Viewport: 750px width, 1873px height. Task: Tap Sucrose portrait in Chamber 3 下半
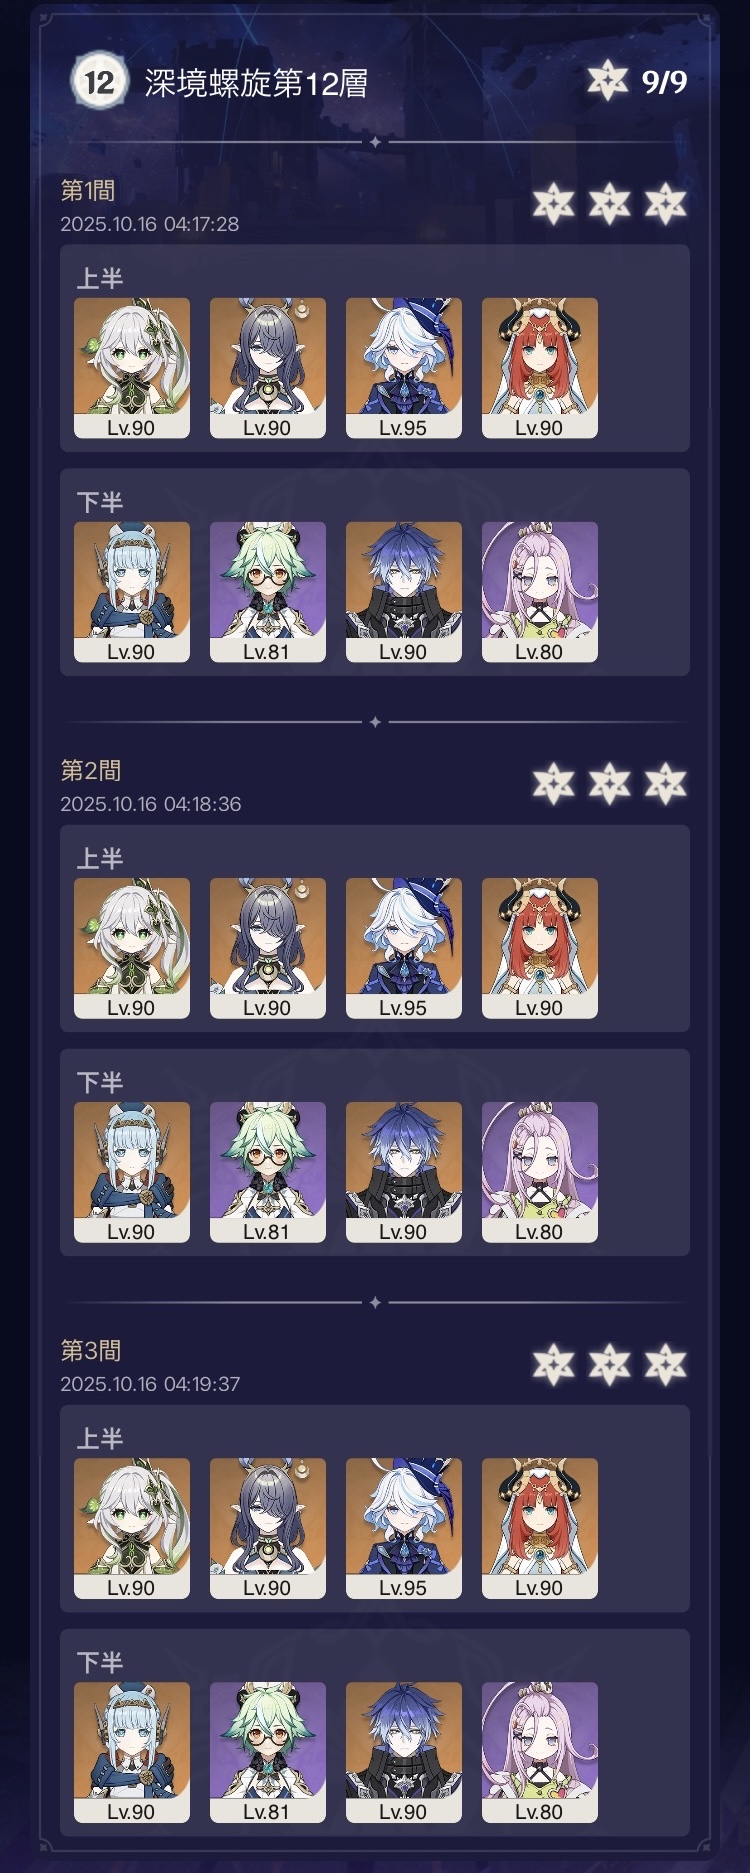pos(268,1752)
